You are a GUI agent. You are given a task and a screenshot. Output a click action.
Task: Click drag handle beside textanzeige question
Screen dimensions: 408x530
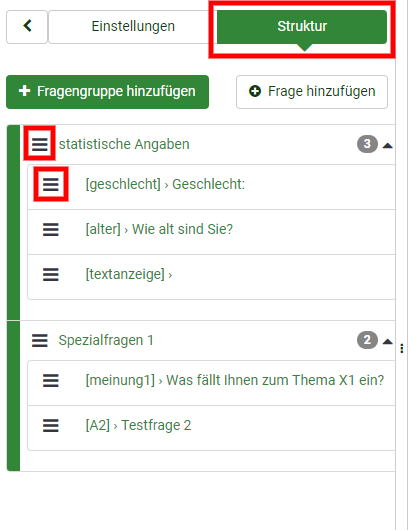(51, 274)
